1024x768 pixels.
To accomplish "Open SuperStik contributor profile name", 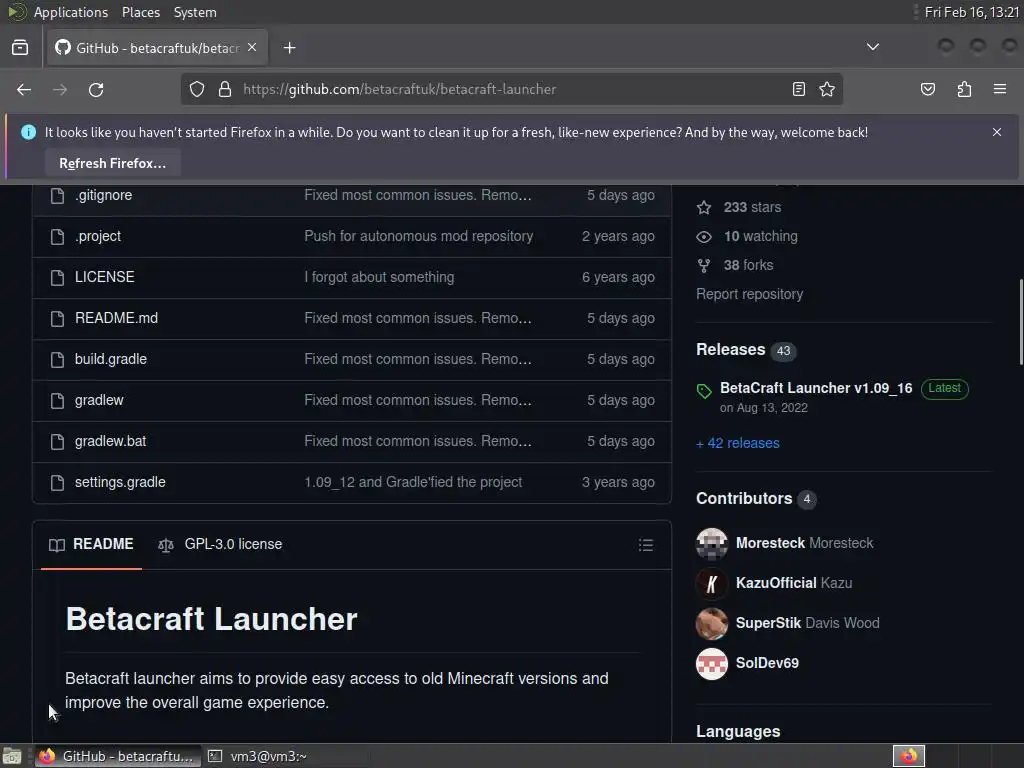I will [768, 623].
